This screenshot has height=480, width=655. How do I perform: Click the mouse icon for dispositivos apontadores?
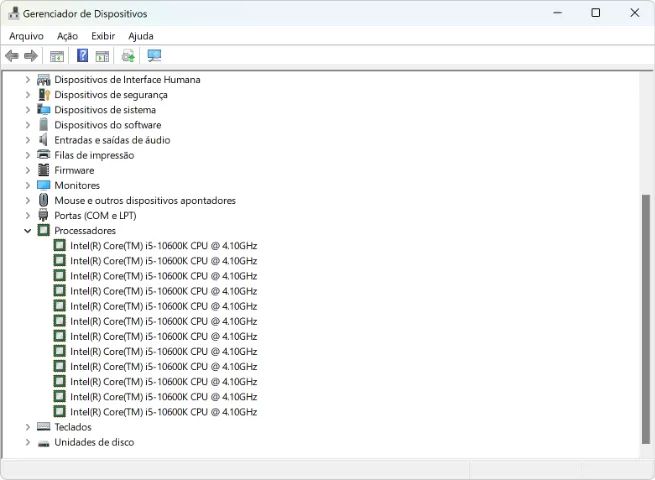pos(43,200)
